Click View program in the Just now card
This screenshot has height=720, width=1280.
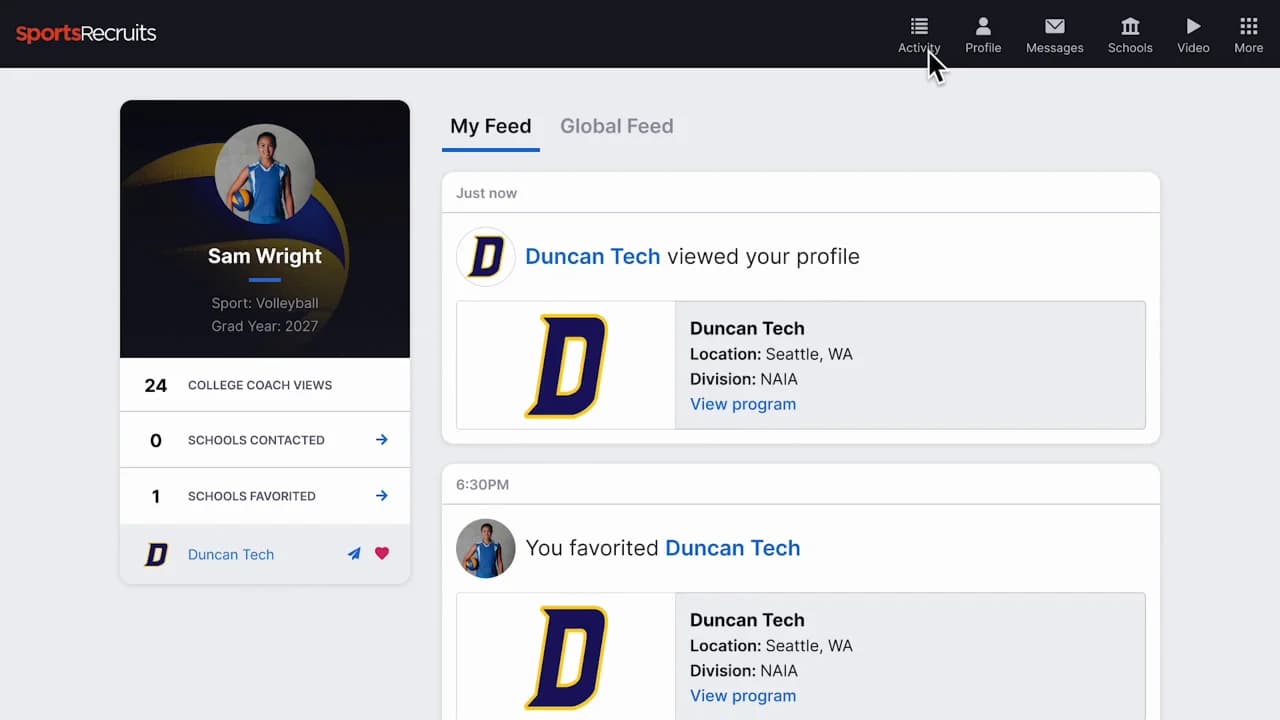[743, 404]
